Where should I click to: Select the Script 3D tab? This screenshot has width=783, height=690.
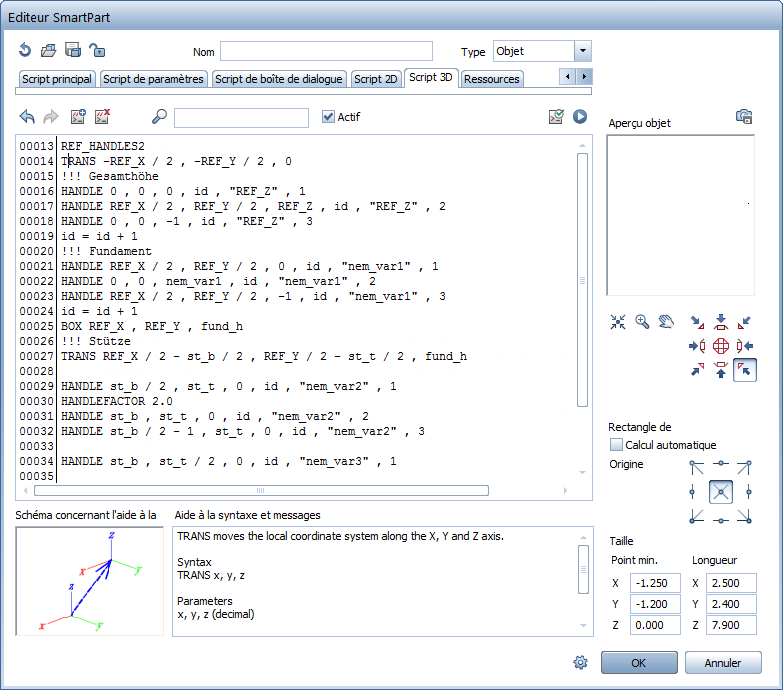coord(431,77)
